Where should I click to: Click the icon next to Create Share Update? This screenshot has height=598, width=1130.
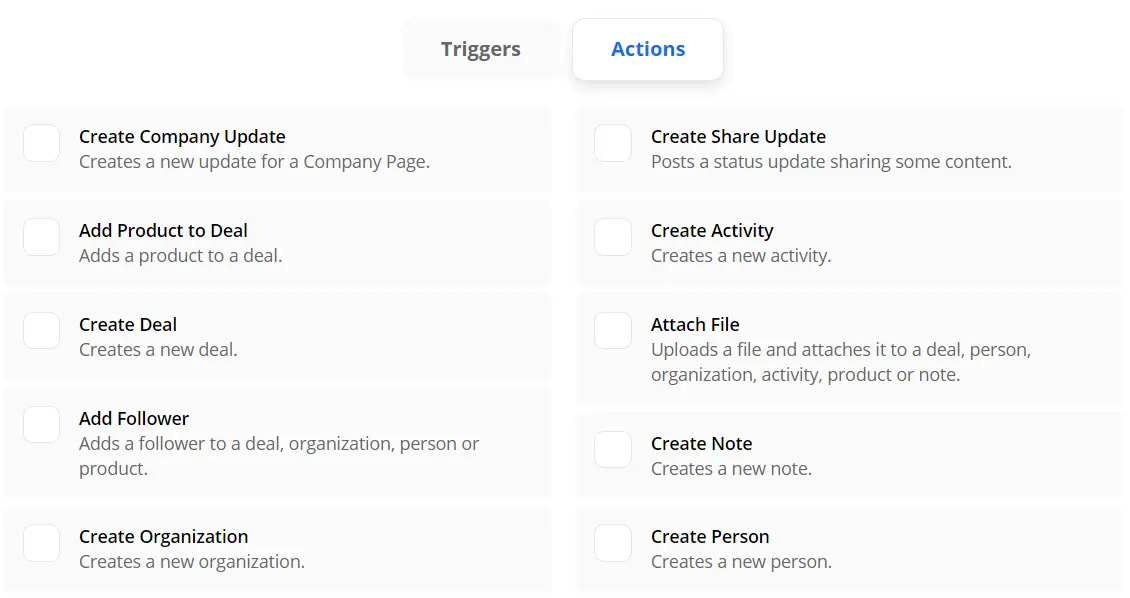pos(613,143)
